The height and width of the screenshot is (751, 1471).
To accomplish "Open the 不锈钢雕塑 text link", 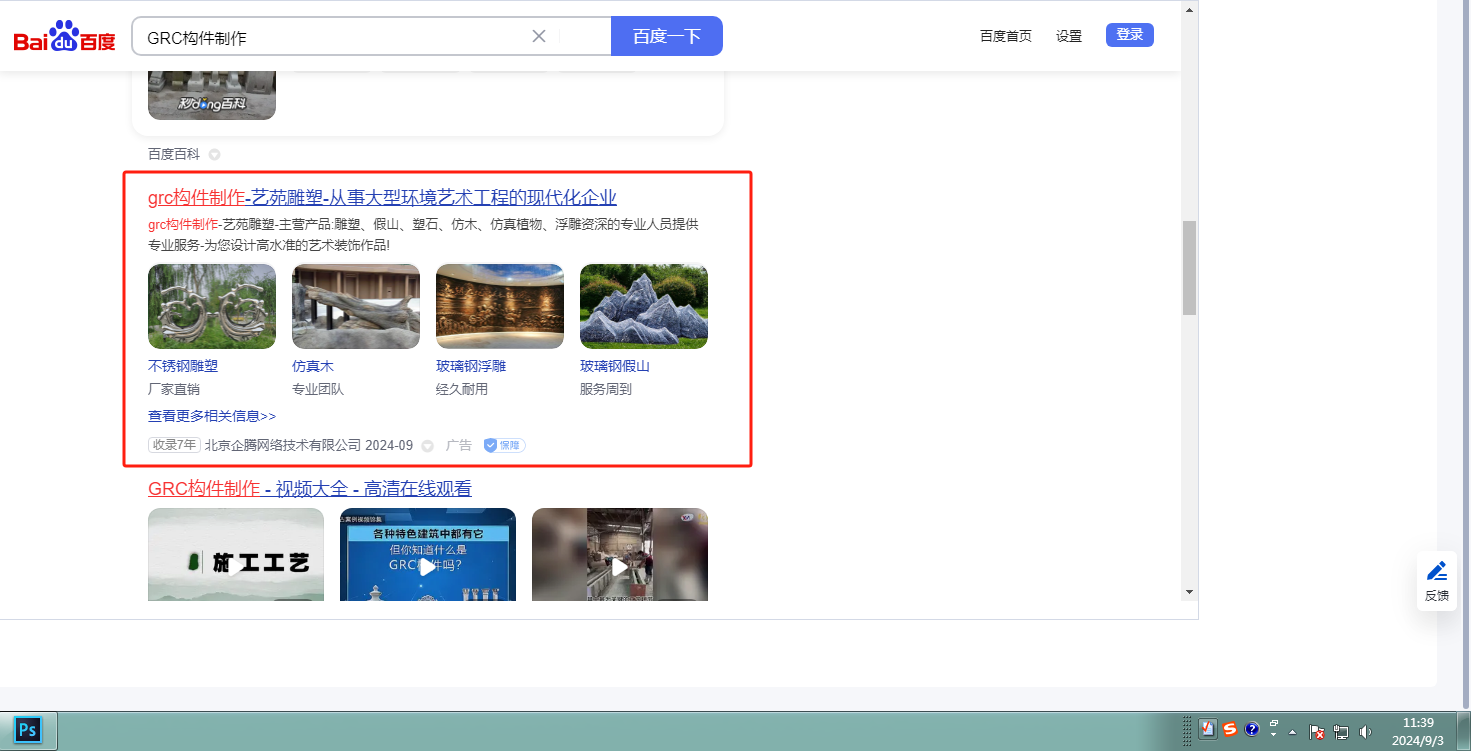I will 183,366.
